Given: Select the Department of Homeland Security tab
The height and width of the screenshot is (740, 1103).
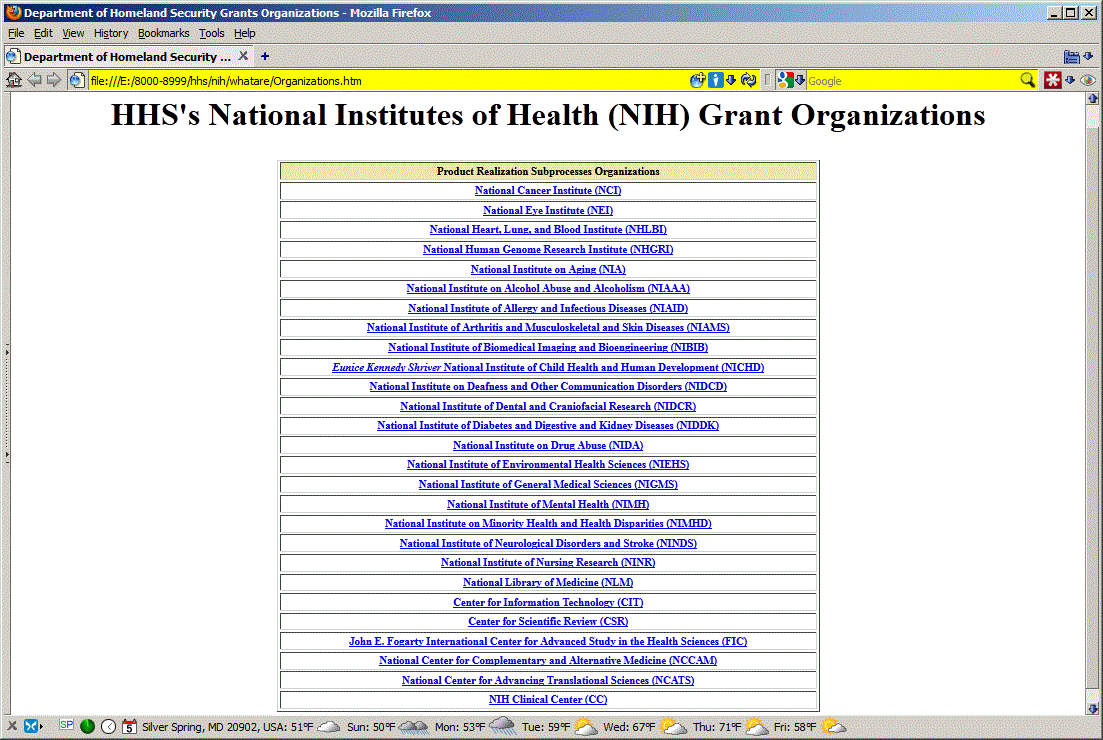Looking at the screenshot, I should [x=128, y=56].
